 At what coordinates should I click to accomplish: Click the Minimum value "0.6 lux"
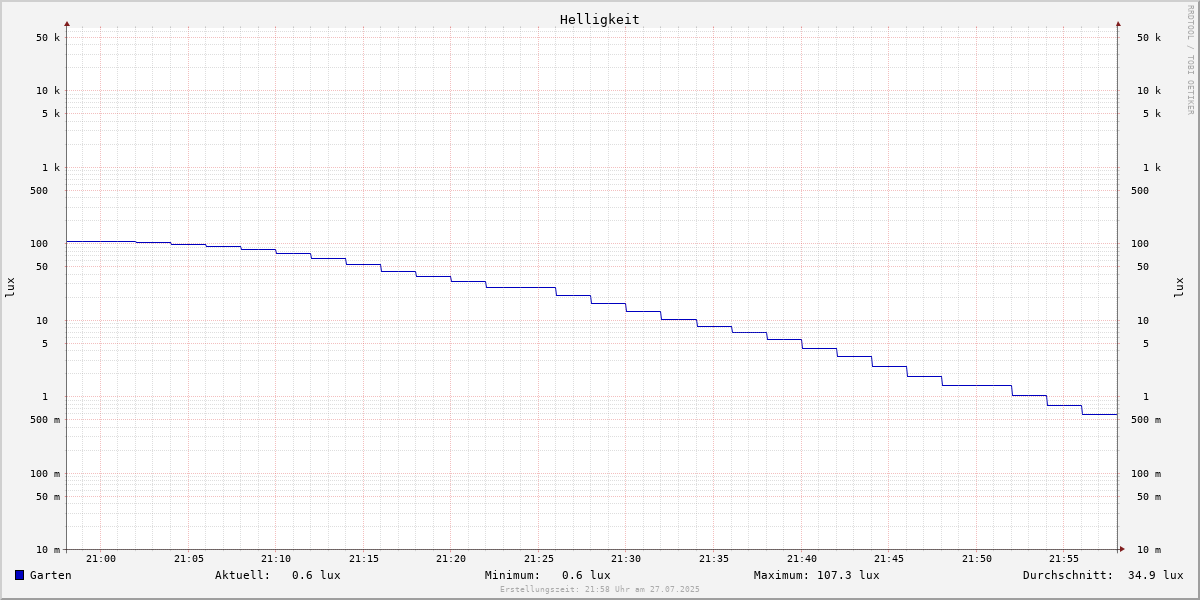(x=586, y=575)
